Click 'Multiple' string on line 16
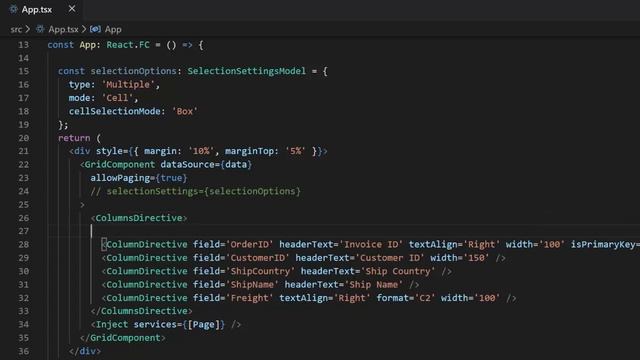Viewport: 640px width, 360px height. (128, 84)
